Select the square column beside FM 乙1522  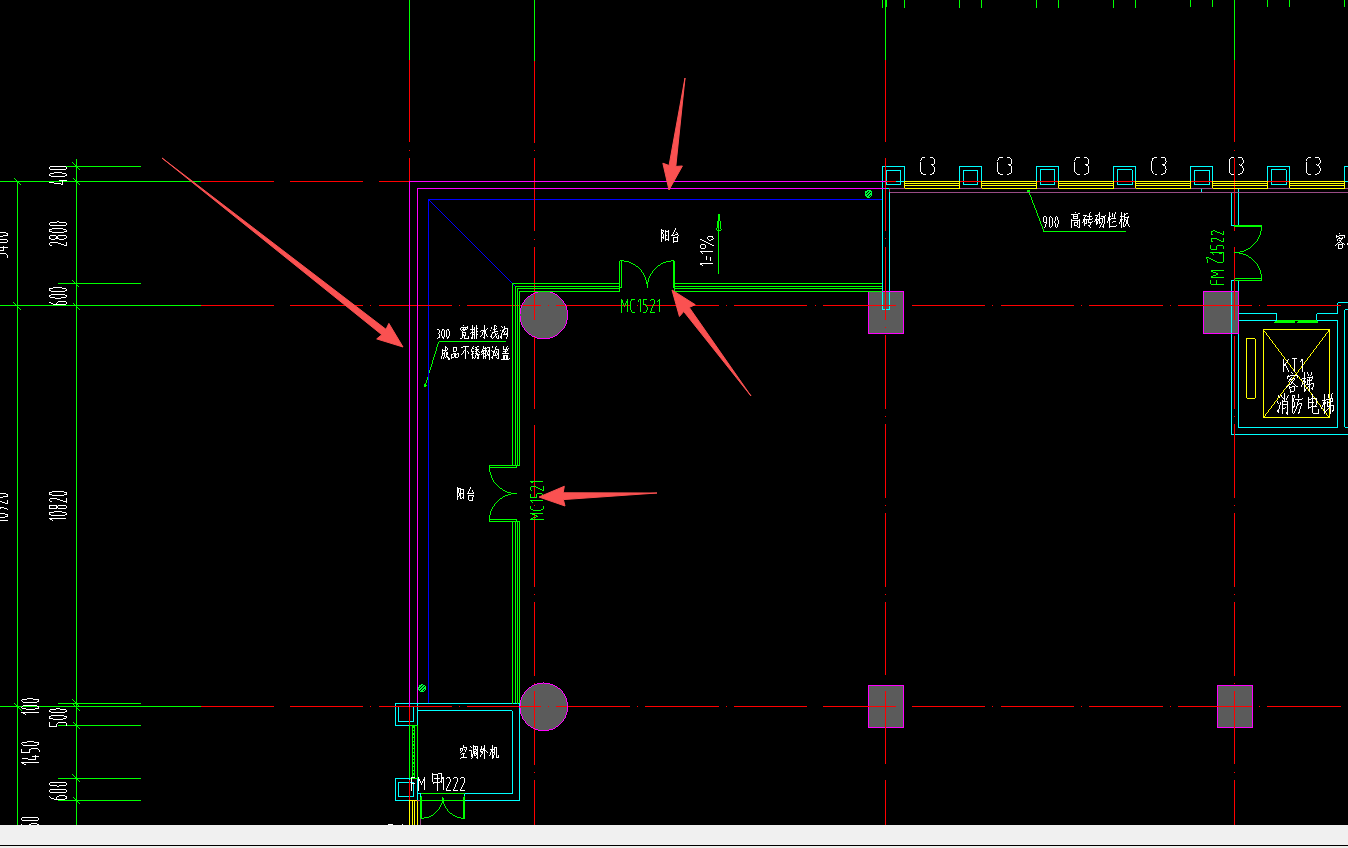pos(1220,312)
